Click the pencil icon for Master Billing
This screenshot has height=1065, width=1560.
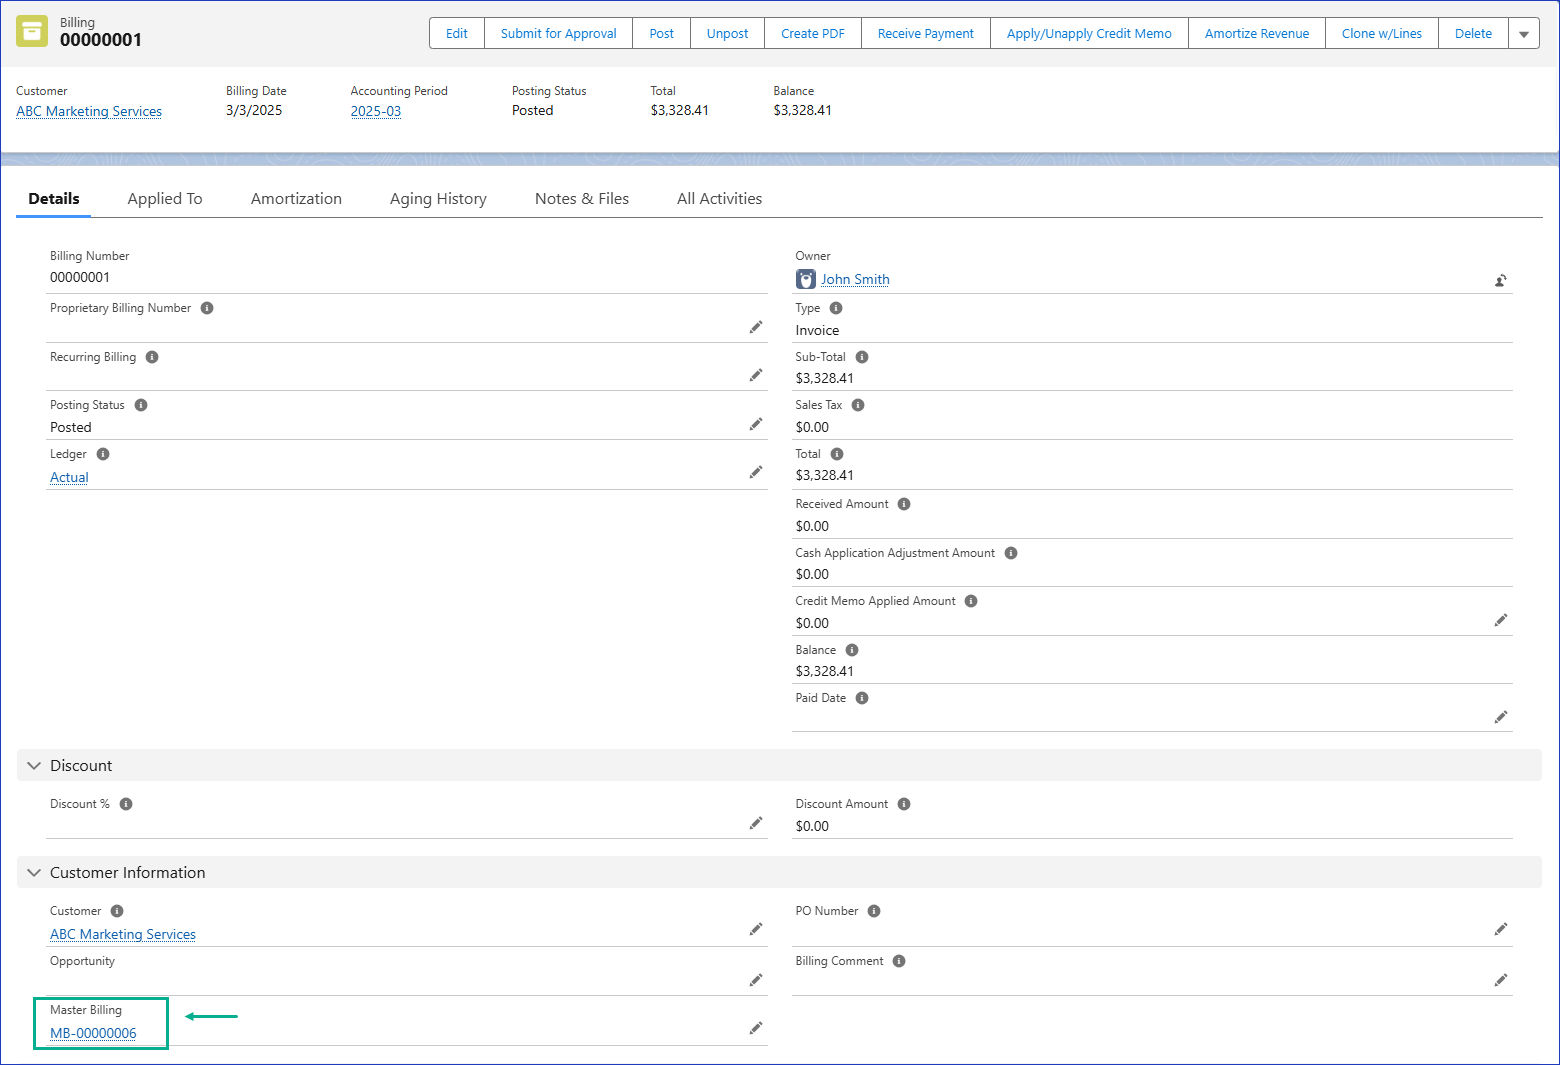(756, 1028)
